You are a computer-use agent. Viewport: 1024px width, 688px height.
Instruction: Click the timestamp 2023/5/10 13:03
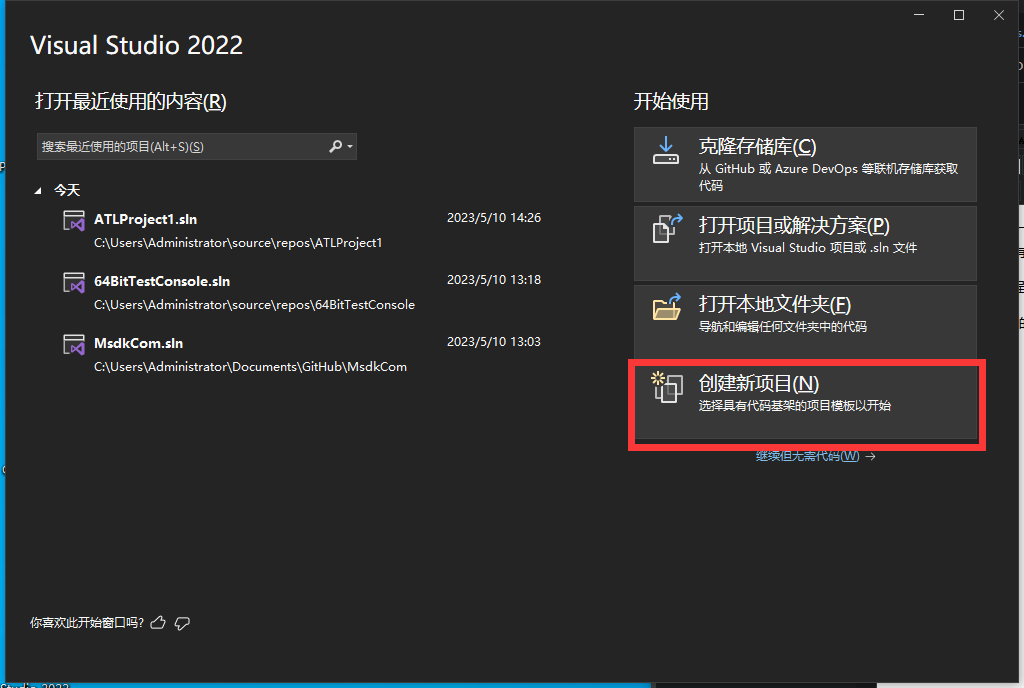tap(494, 342)
